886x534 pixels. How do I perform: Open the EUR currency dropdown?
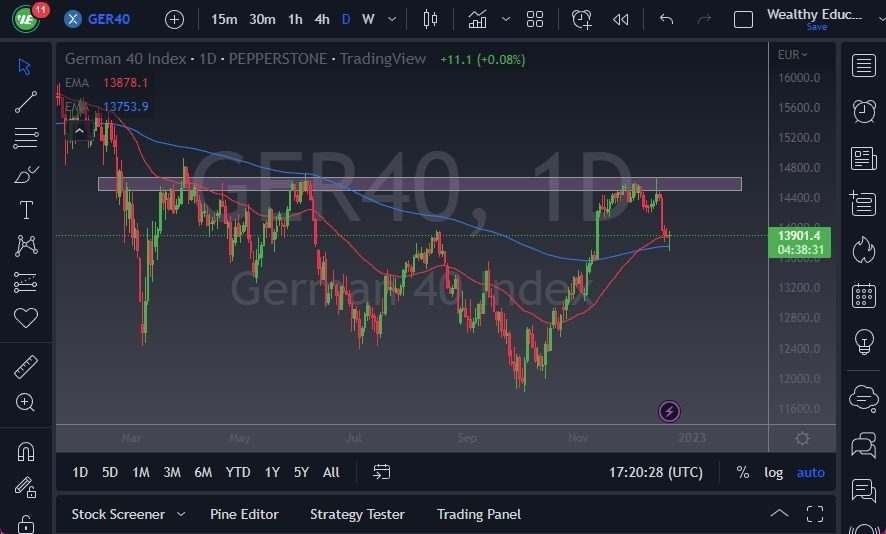click(x=792, y=55)
